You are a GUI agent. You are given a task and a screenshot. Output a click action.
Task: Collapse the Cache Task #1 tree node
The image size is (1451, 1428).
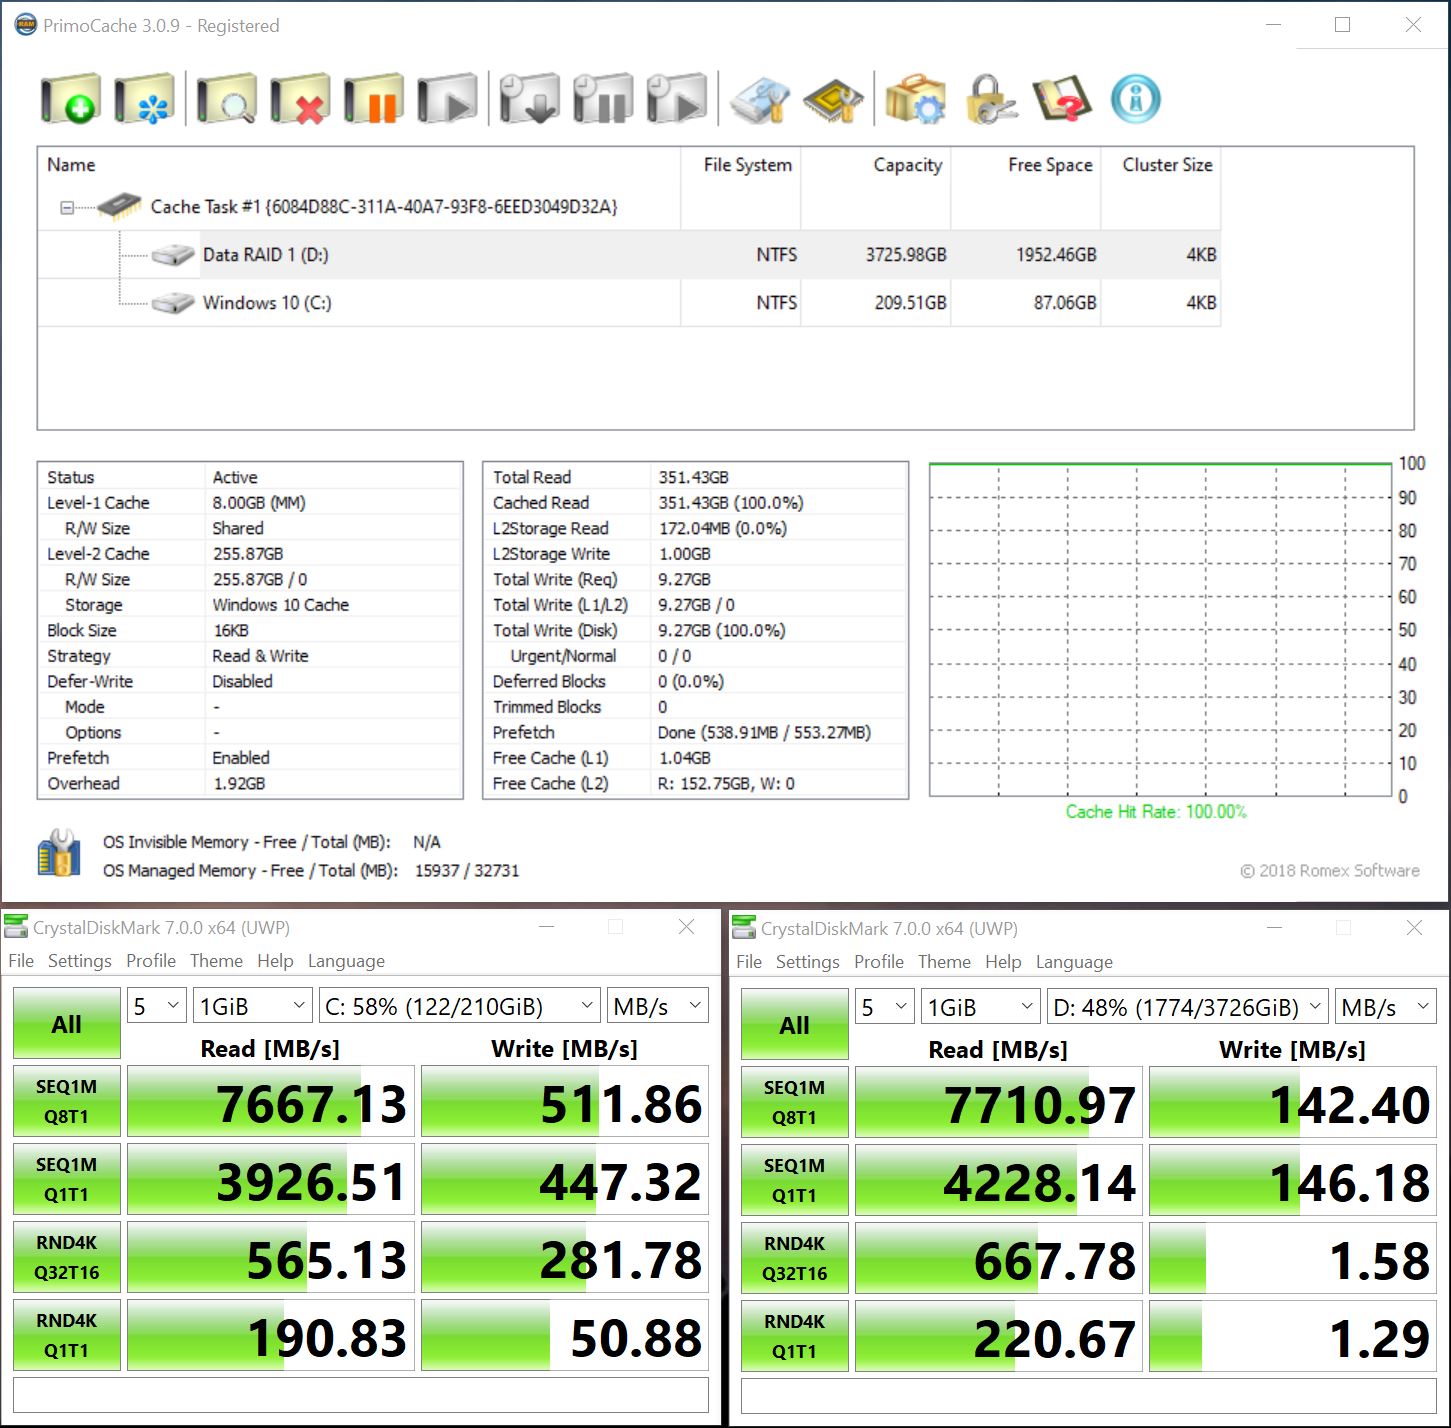(66, 208)
